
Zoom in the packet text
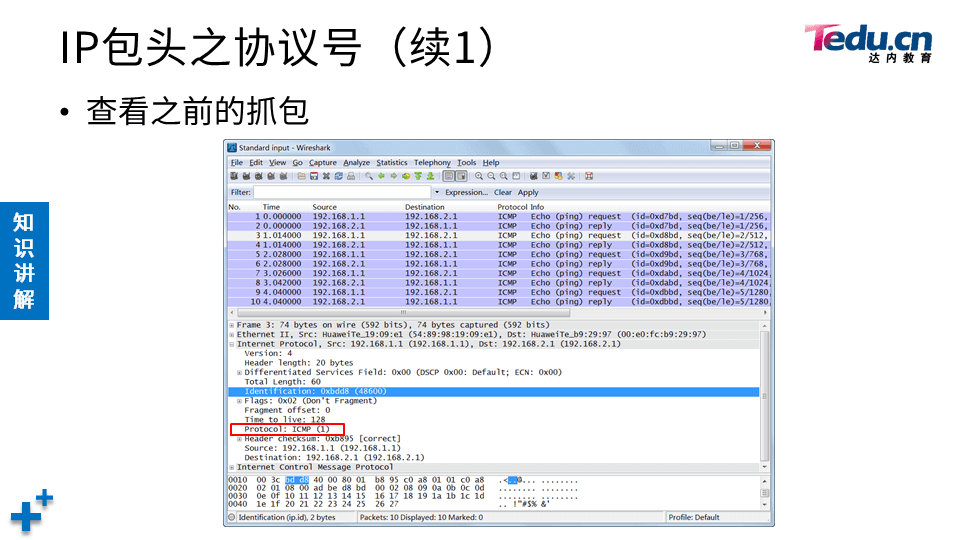coord(479,176)
